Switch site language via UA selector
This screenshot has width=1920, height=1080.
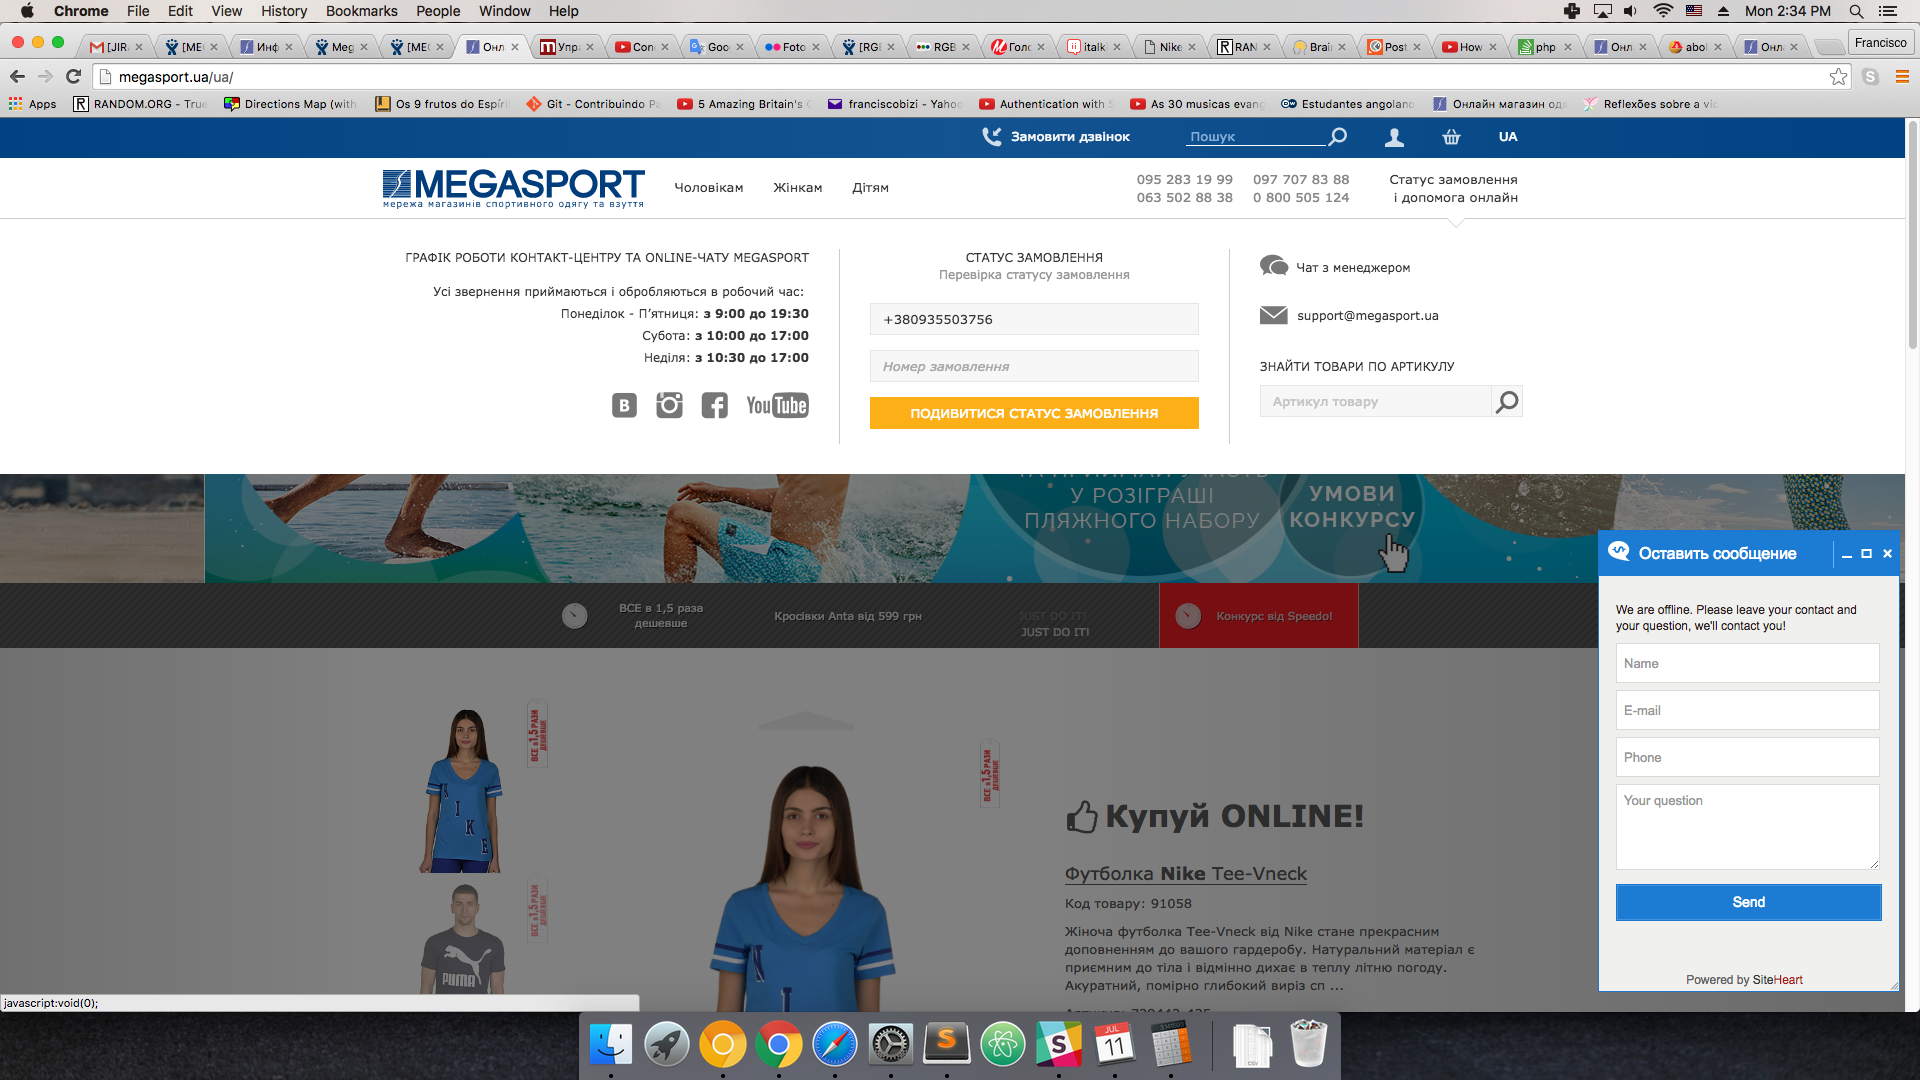click(x=1508, y=137)
